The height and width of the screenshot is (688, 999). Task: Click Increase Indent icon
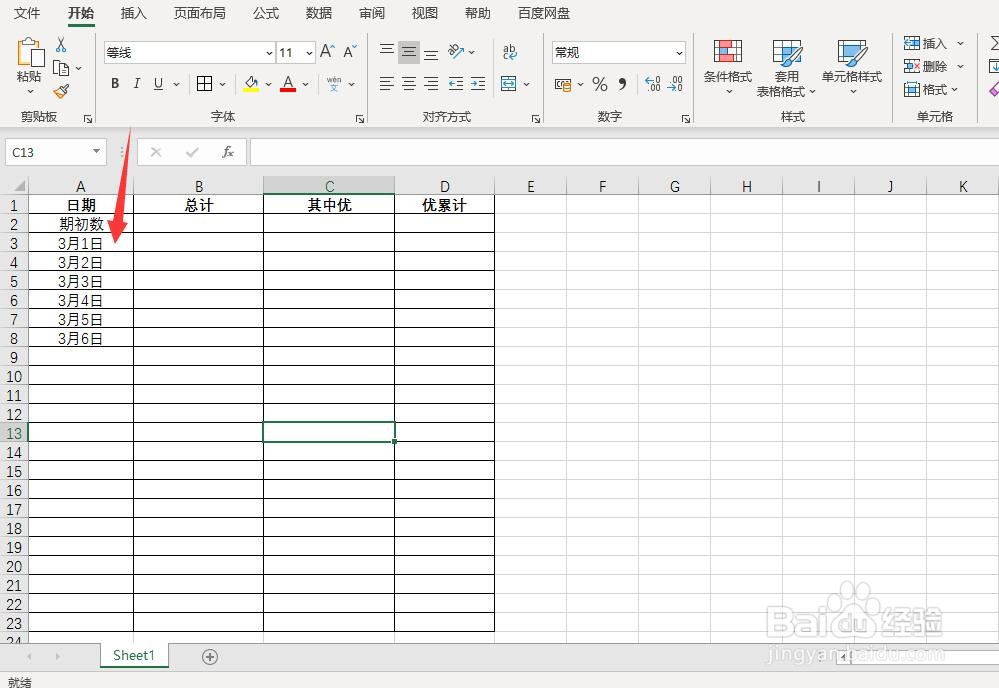(x=478, y=83)
